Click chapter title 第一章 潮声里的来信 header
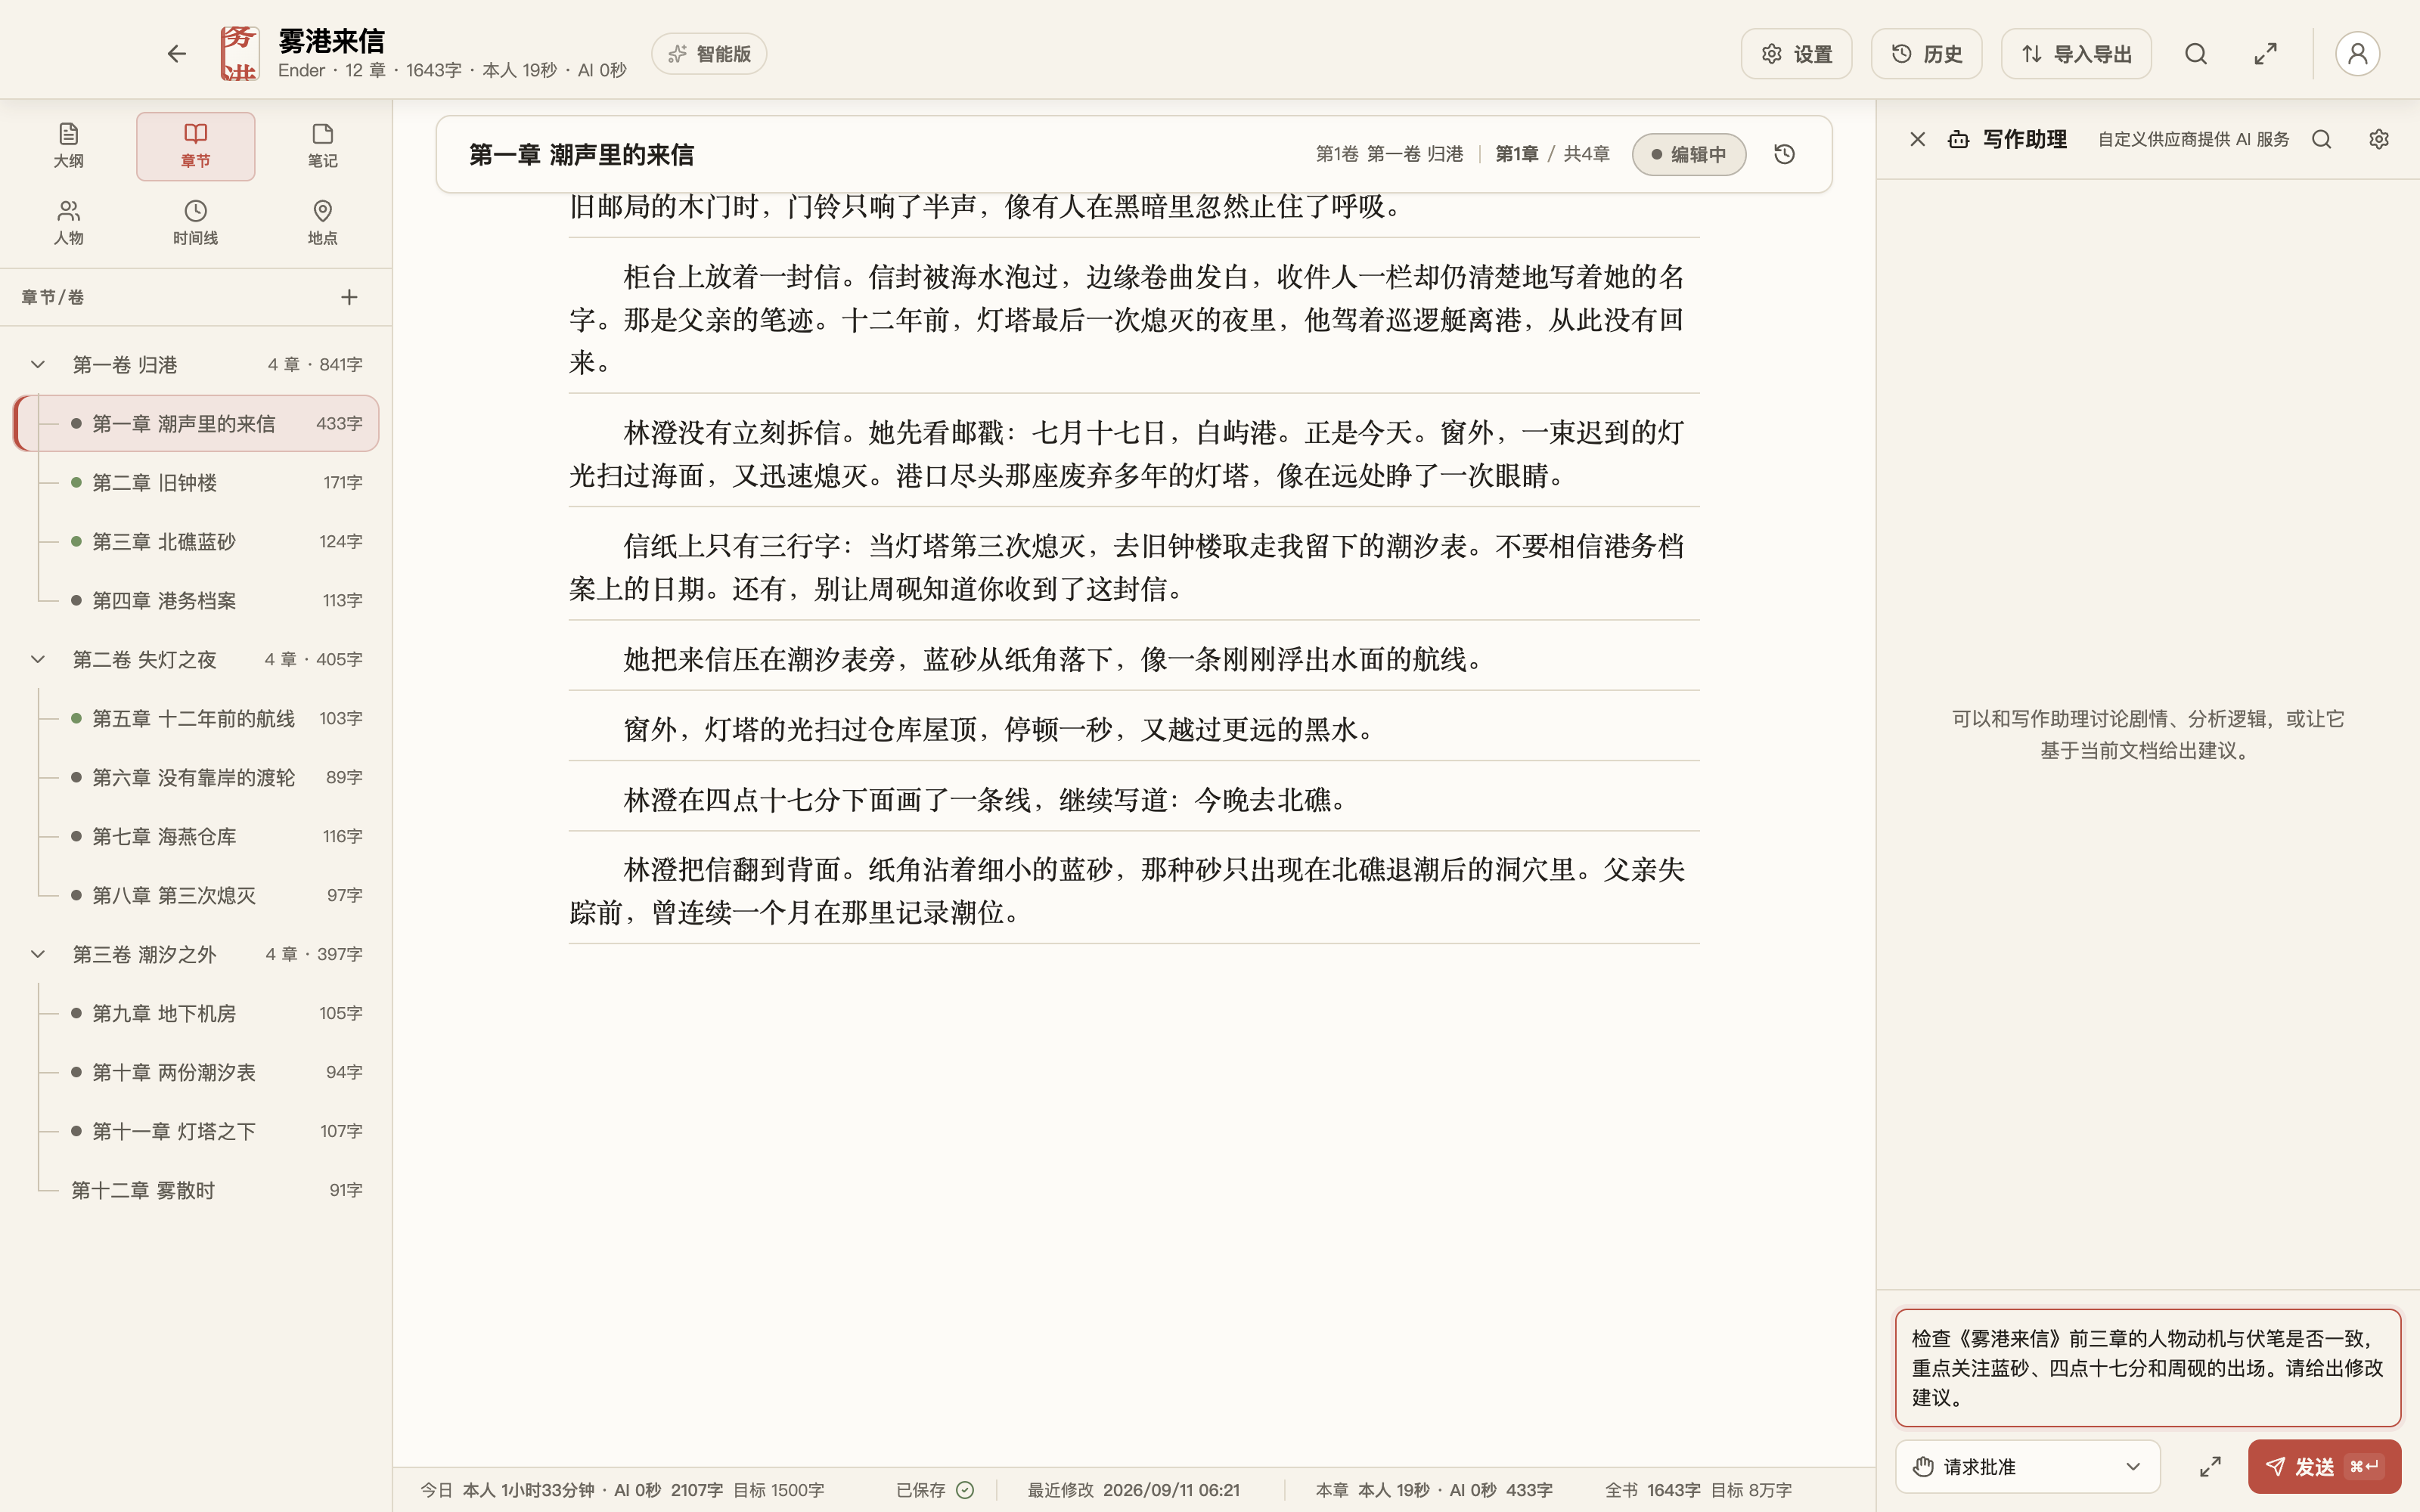2420x1512 pixels. tap(581, 155)
